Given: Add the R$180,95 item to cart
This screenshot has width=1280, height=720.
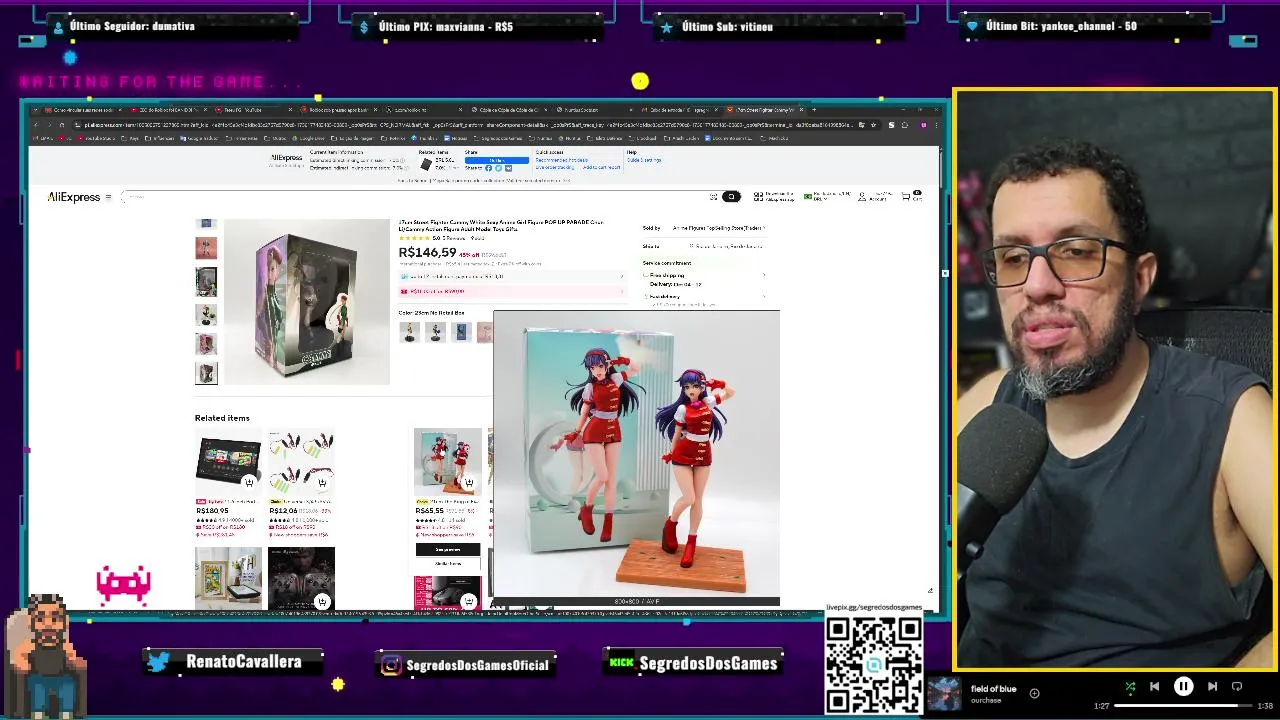Looking at the screenshot, I should tap(249, 483).
